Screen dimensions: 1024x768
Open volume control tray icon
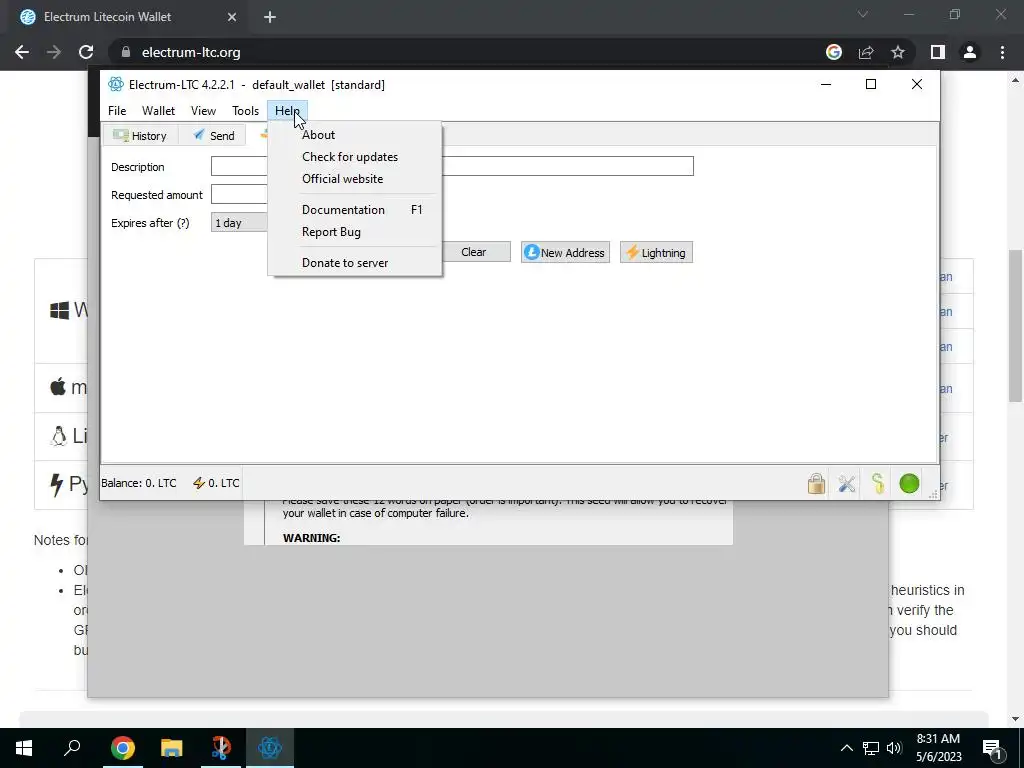894,748
